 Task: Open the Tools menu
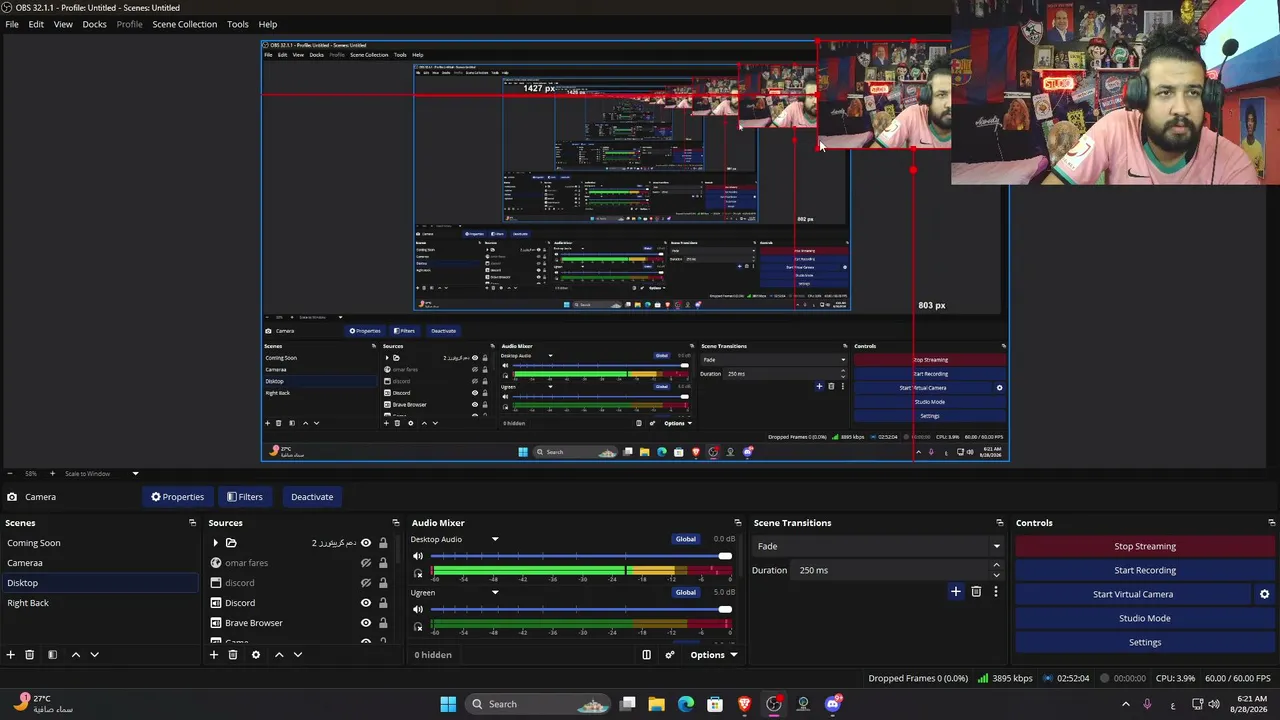[x=238, y=24]
